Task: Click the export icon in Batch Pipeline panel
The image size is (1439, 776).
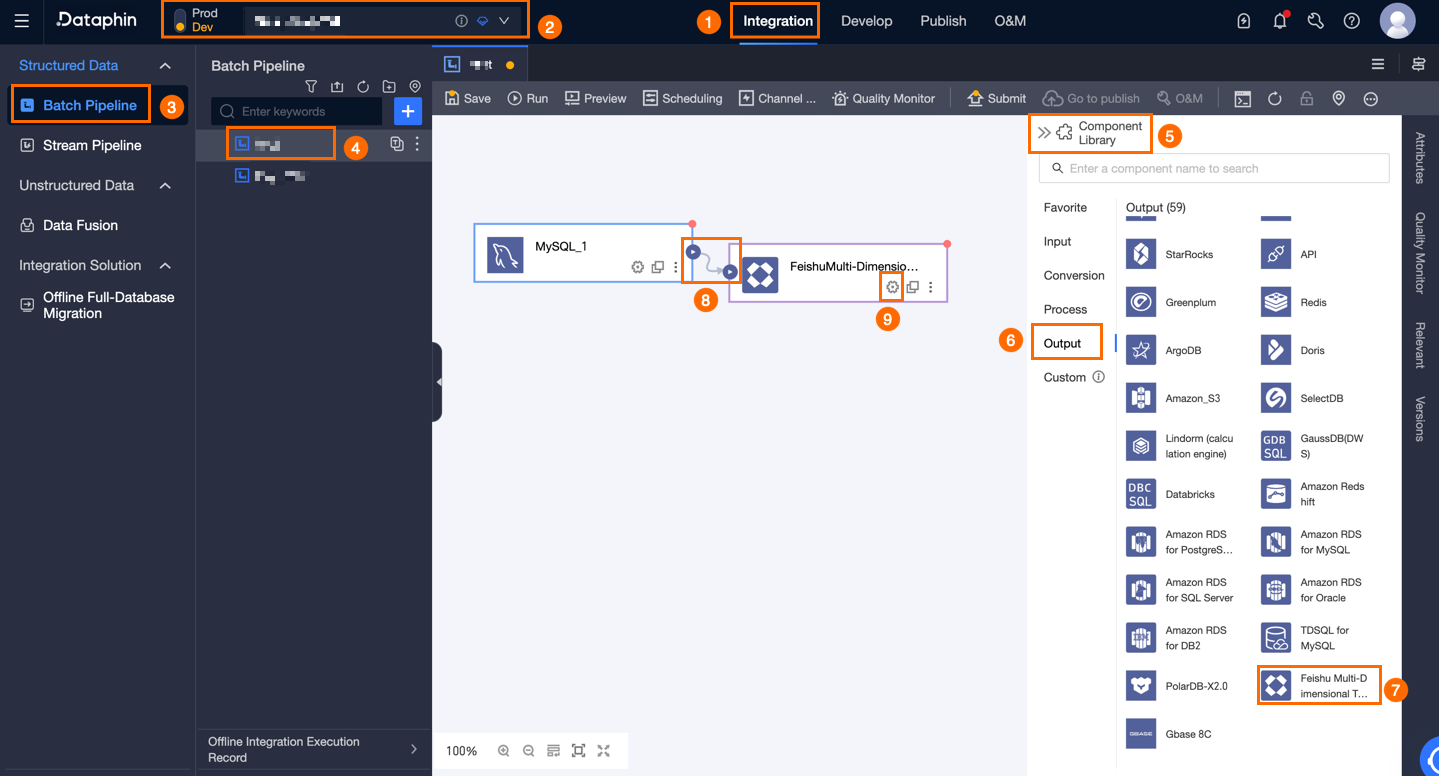Action: [x=337, y=87]
